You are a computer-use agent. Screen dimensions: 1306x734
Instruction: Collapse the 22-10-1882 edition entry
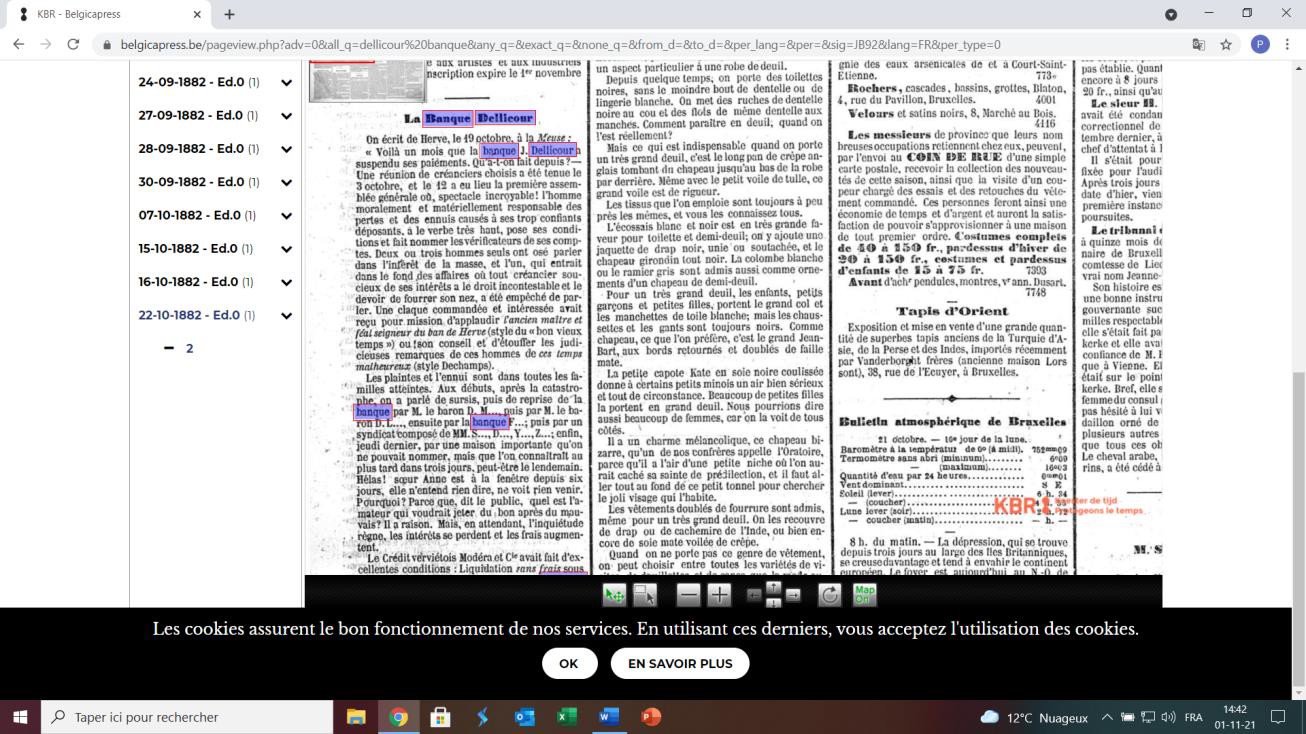286,315
